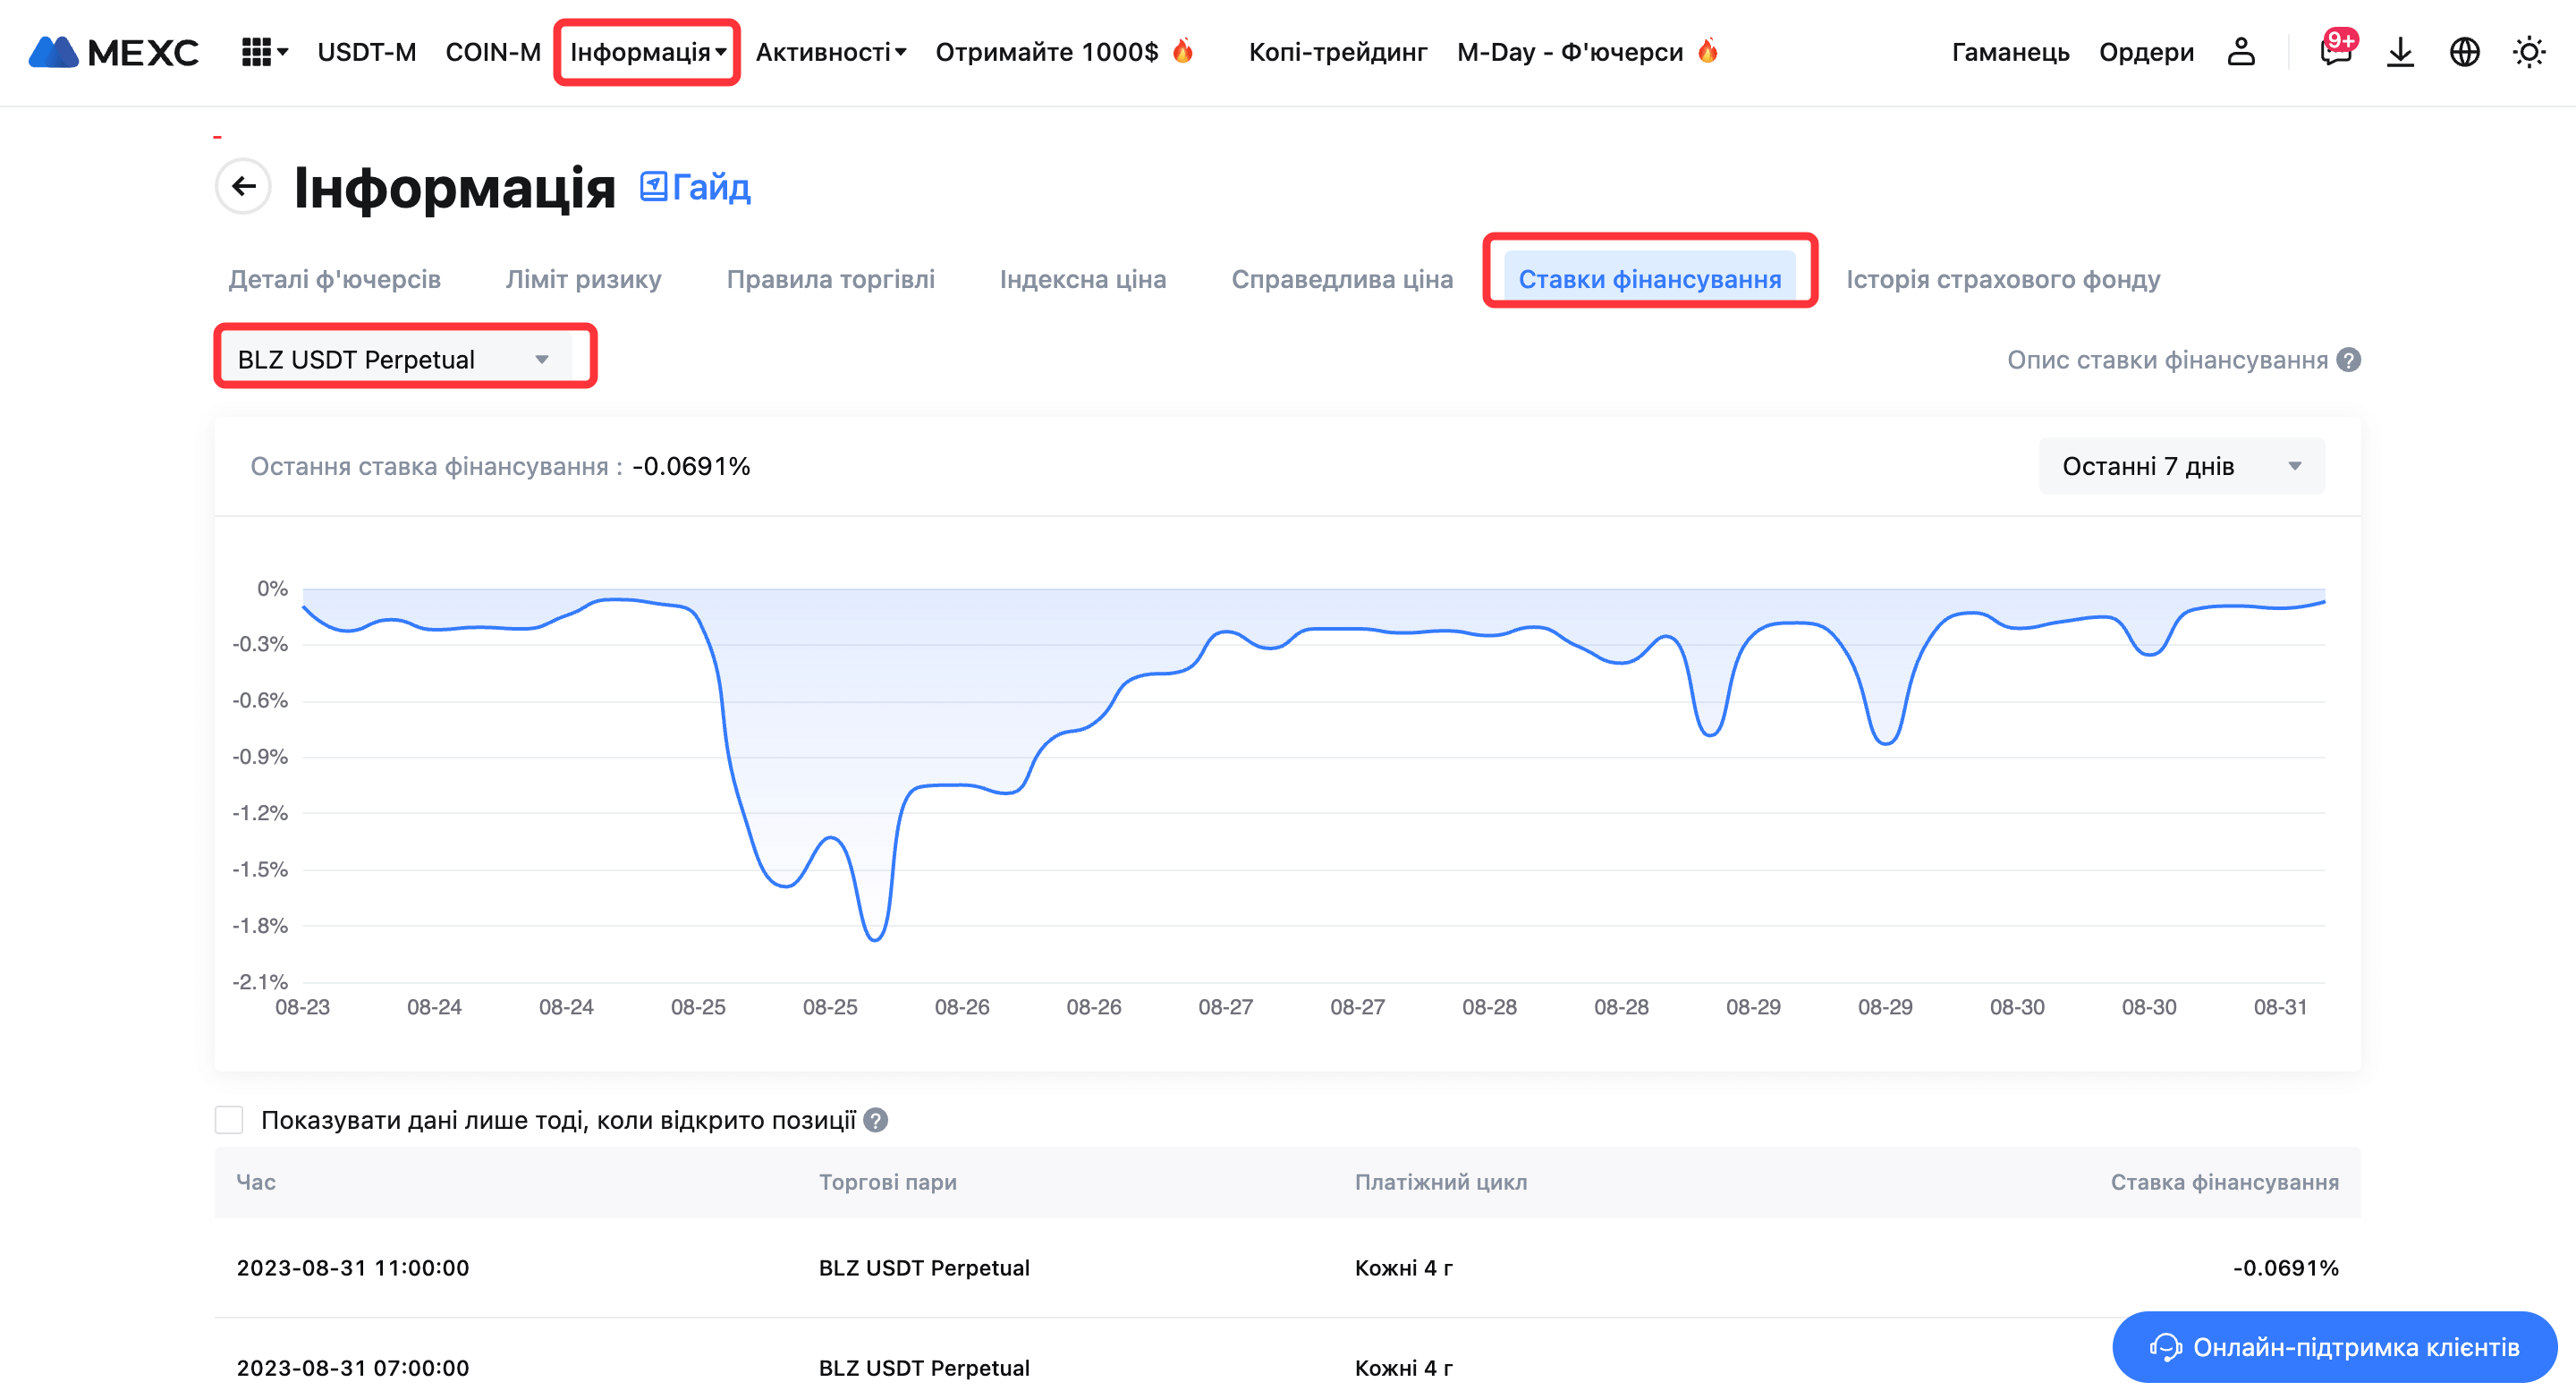The image size is (2576, 1399).
Task: Open the Гаманець wallet menu
Action: pos(2010,52)
